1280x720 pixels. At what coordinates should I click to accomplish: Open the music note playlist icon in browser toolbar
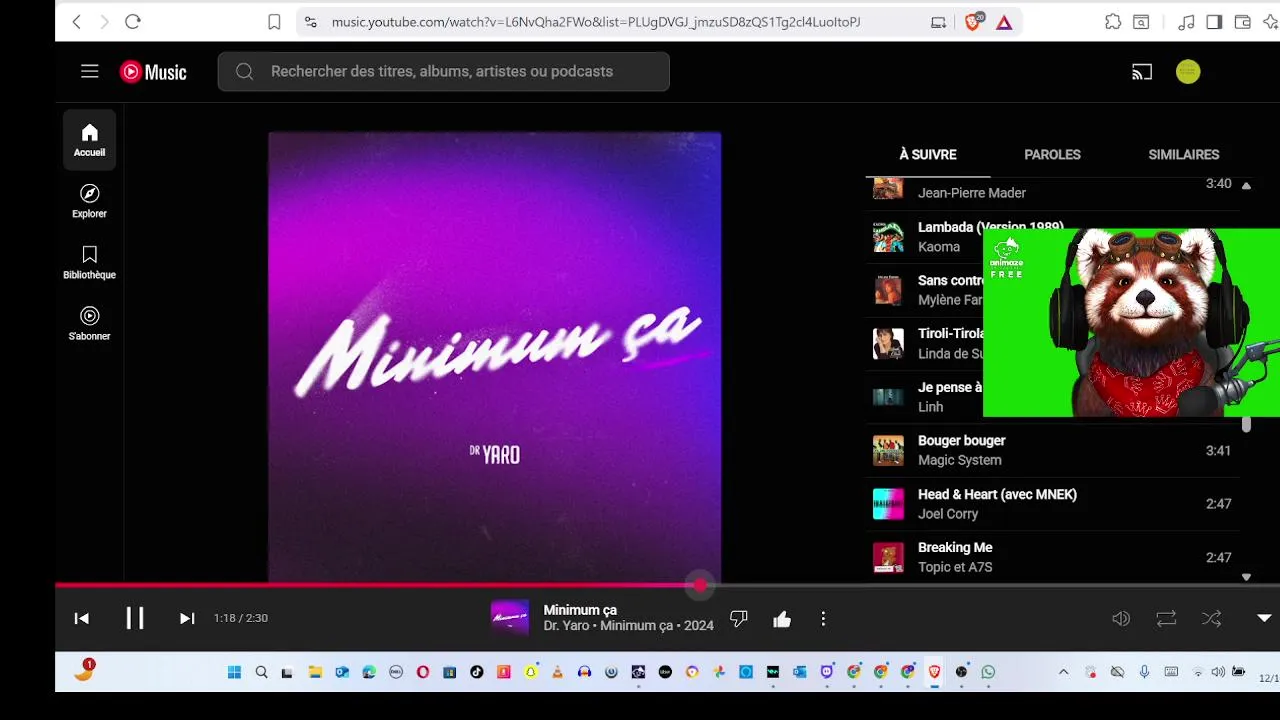click(x=1186, y=22)
